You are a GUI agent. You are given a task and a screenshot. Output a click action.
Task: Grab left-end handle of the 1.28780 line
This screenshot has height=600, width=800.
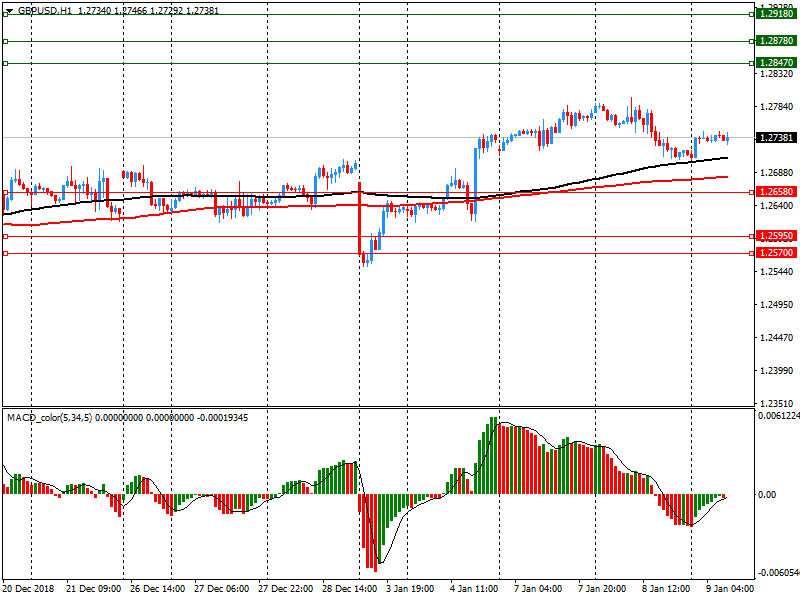pyautogui.click(x=5, y=42)
